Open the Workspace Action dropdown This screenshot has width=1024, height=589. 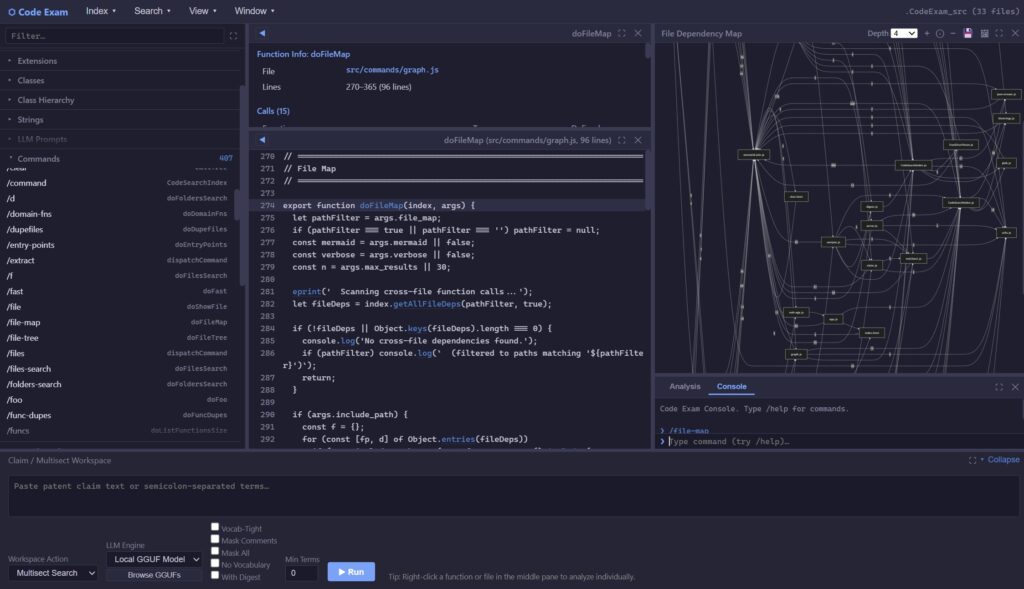pyautogui.click(x=53, y=573)
